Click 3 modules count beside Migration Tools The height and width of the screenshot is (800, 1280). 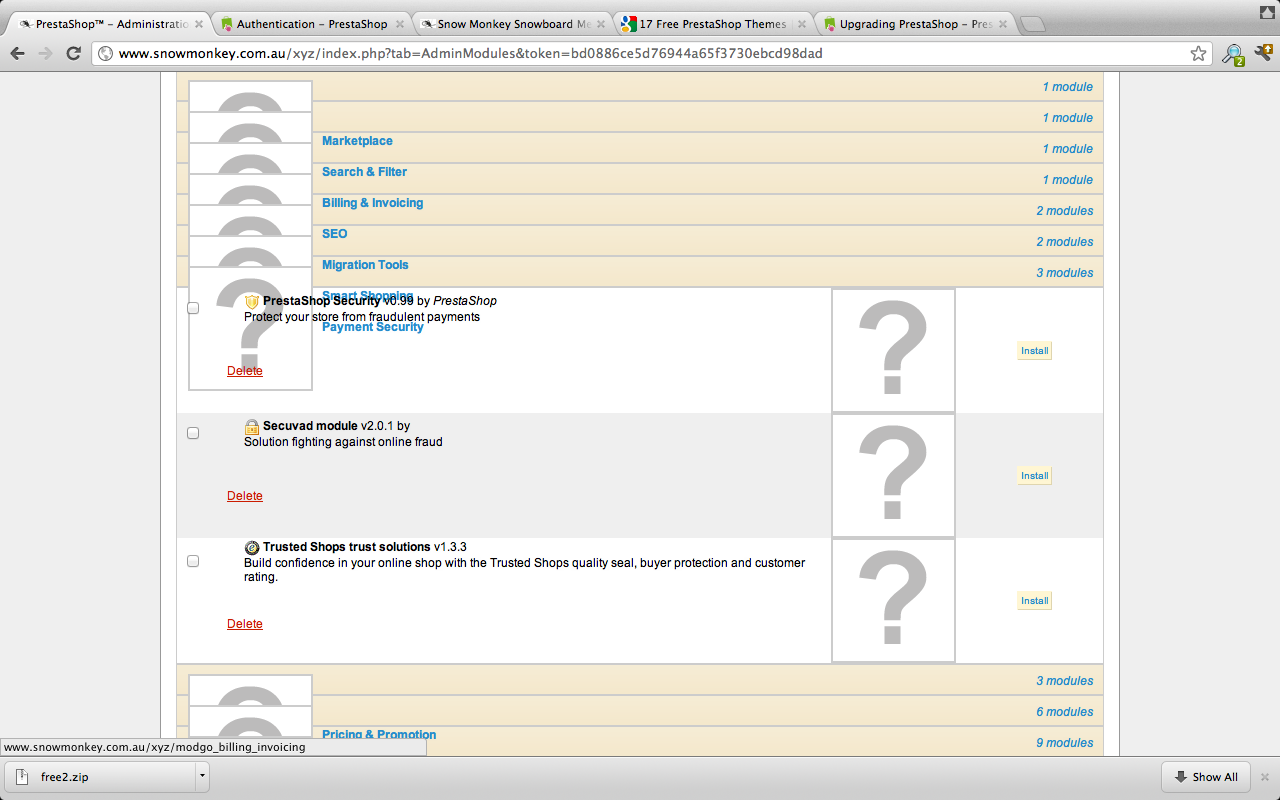tap(1064, 273)
